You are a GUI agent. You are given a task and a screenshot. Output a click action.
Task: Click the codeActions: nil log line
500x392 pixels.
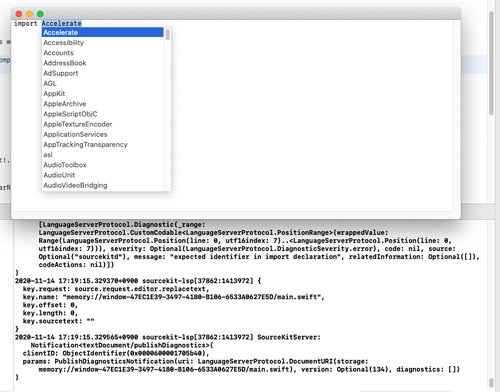point(76,265)
